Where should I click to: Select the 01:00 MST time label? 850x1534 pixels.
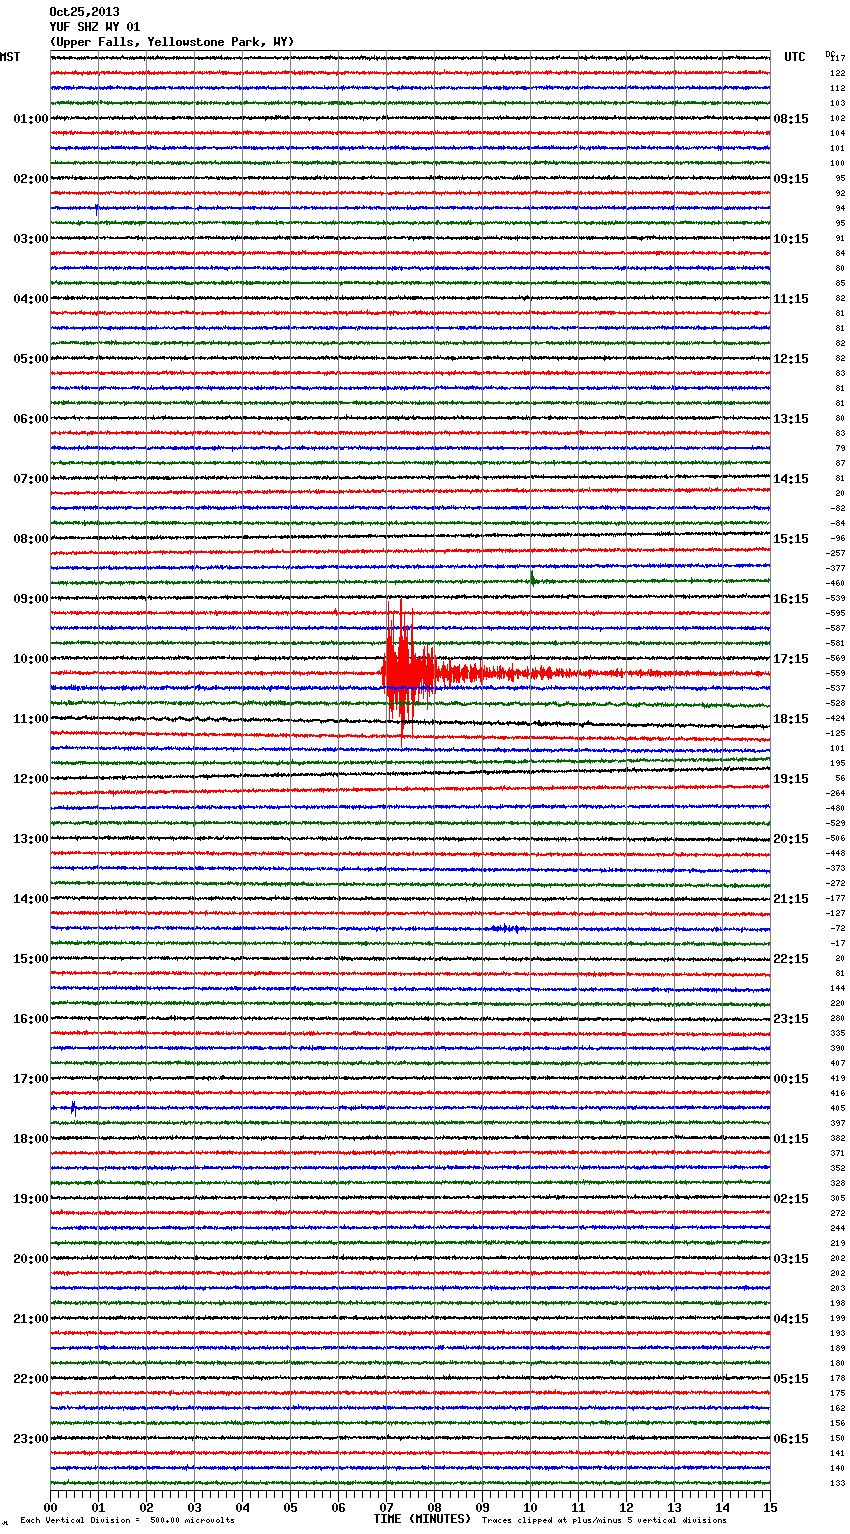point(31,119)
